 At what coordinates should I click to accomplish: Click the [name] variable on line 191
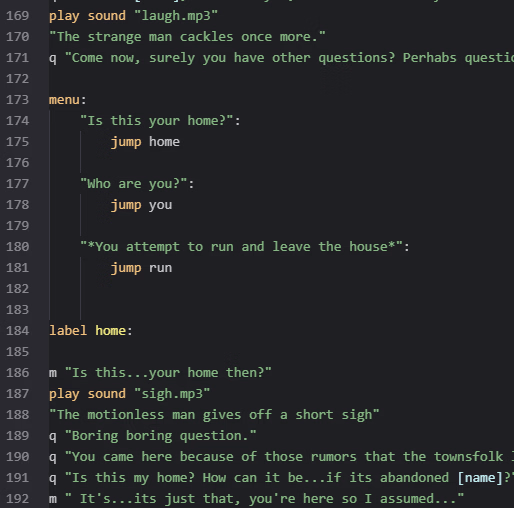click(480, 478)
